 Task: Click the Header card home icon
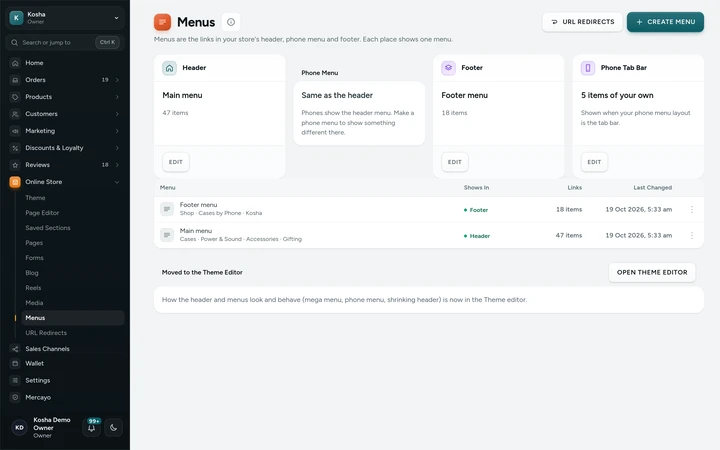(169, 68)
